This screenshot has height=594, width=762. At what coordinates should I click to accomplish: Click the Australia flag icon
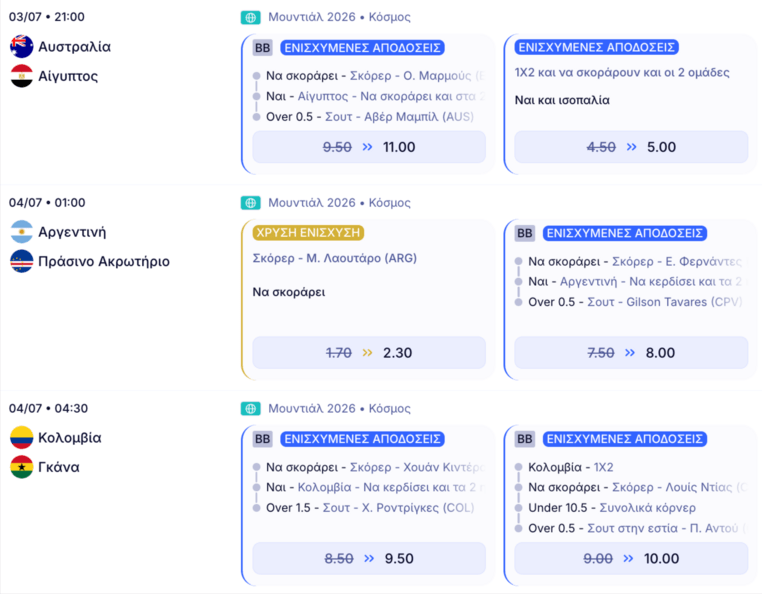tap(21, 47)
